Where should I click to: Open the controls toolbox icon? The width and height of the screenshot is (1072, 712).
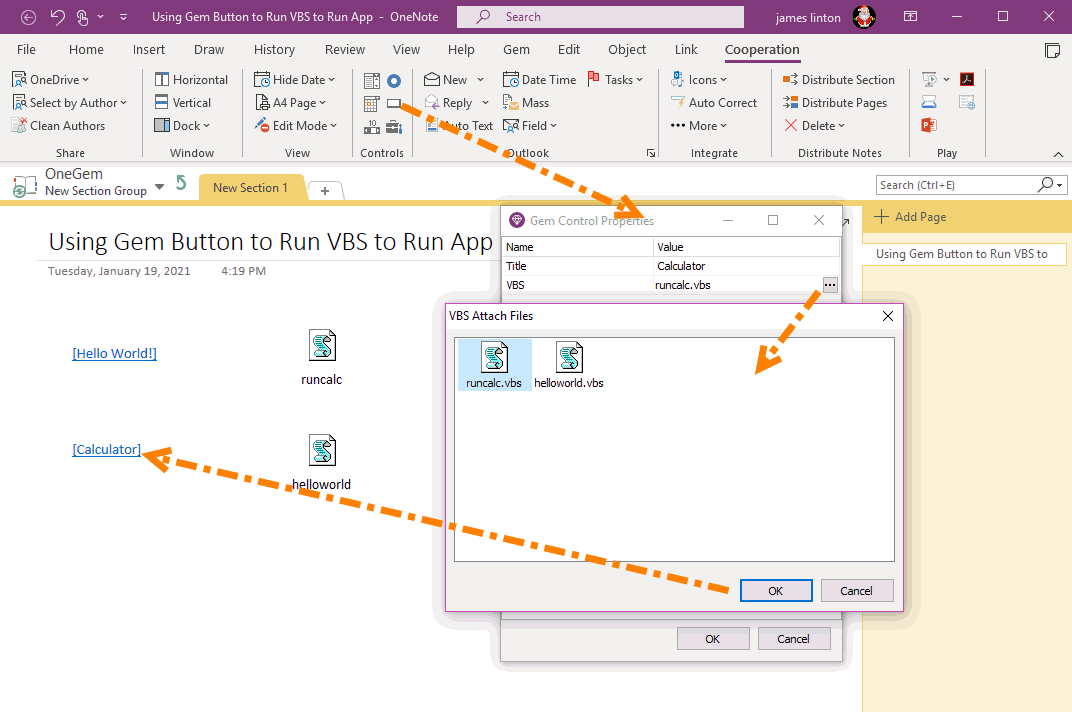[394, 126]
